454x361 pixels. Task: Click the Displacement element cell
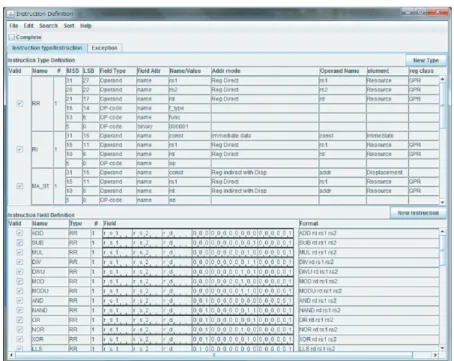click(387, 172)
